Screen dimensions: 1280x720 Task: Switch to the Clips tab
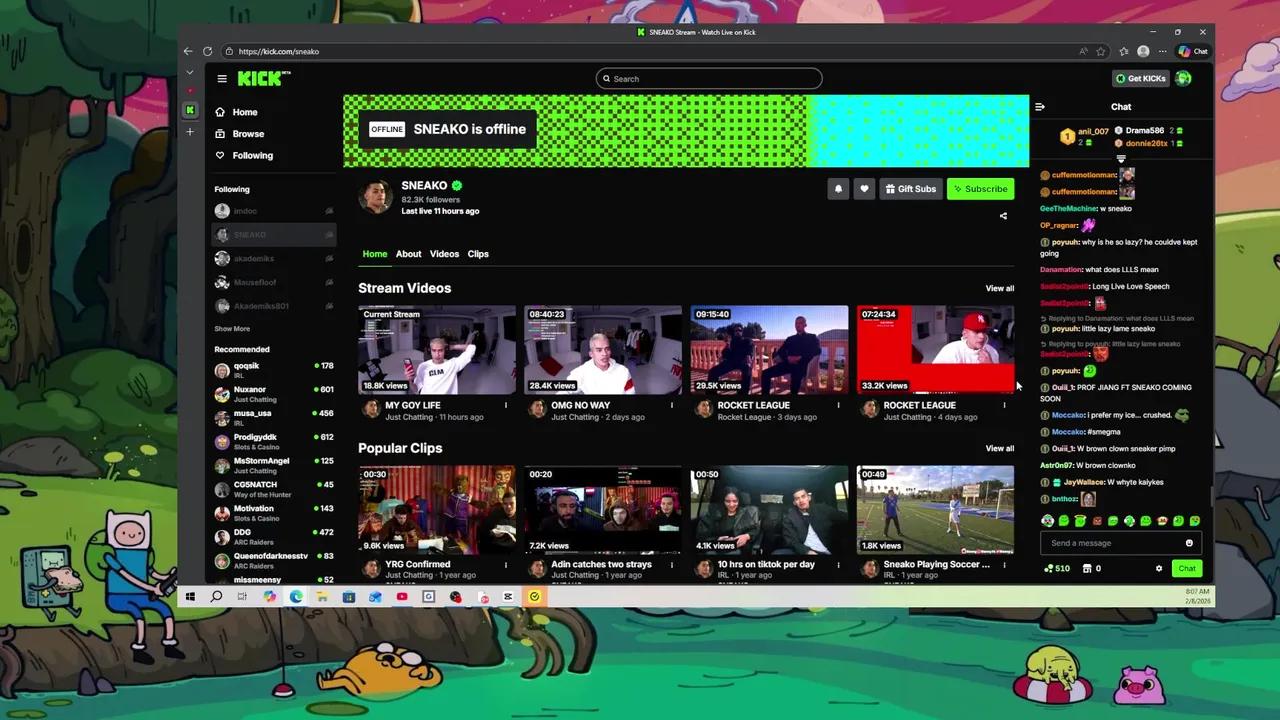478,254
